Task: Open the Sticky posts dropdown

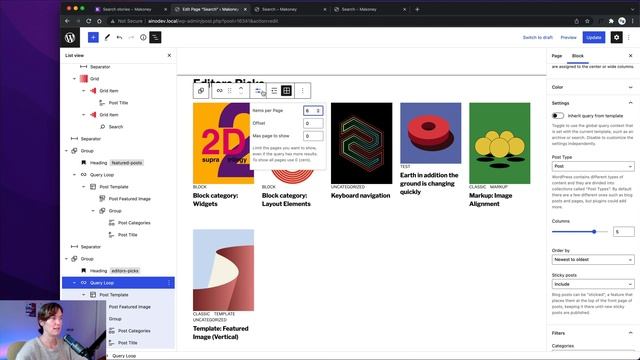Action: pos(593,284)
